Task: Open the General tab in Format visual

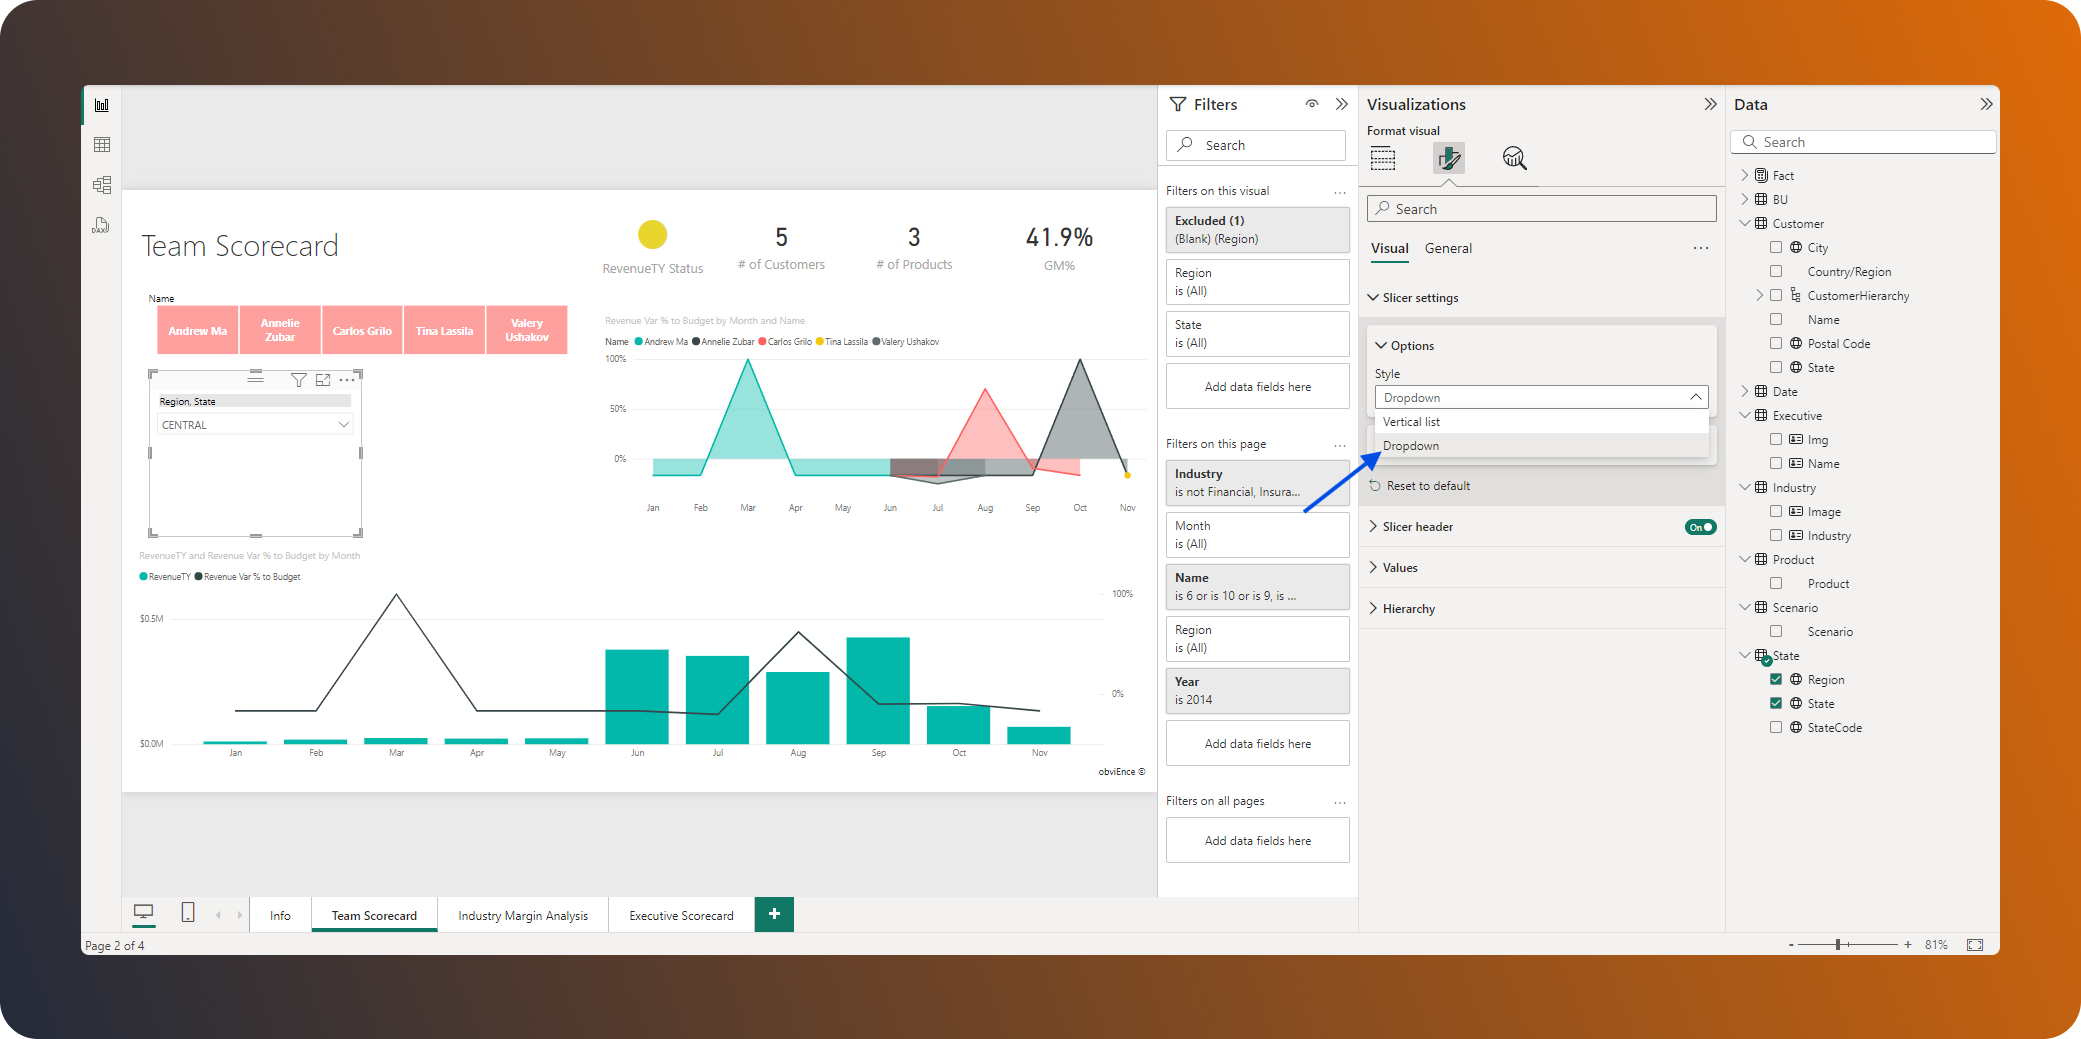Action: [x=1449, y=248]
